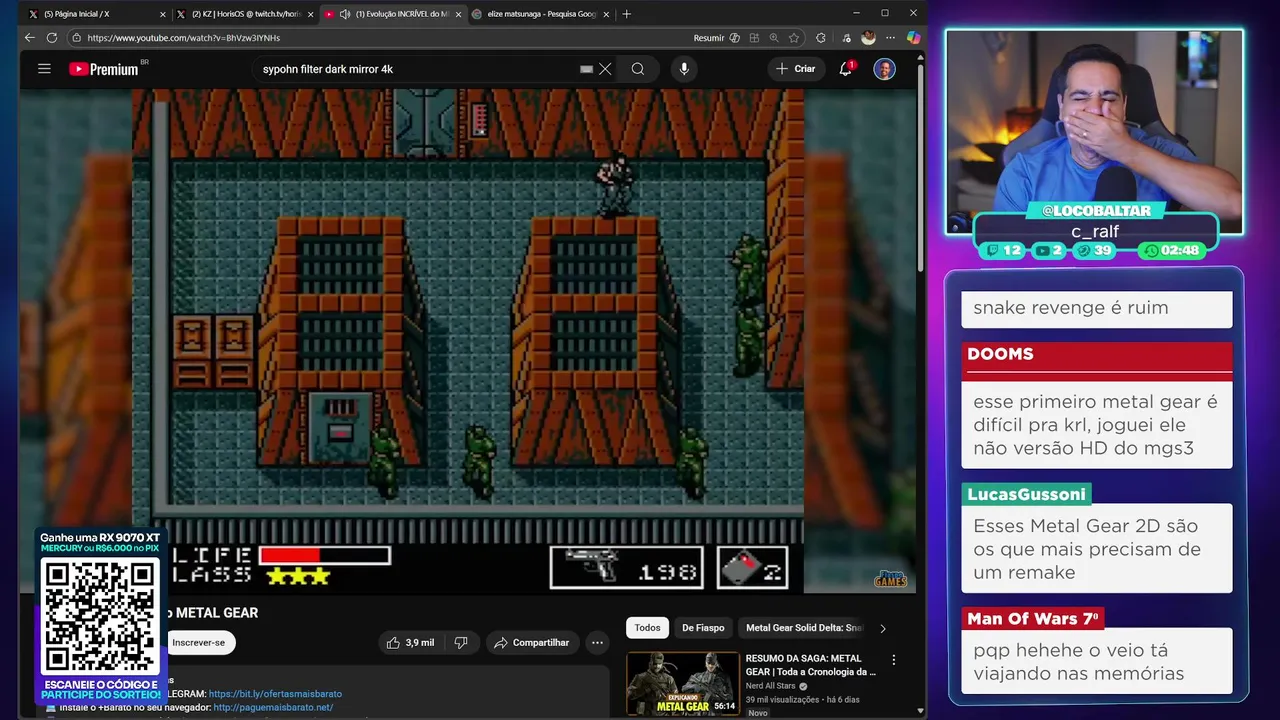
Task: Open the bit.ly/ofertasmaisbarato link
Action: click(275, 693)
